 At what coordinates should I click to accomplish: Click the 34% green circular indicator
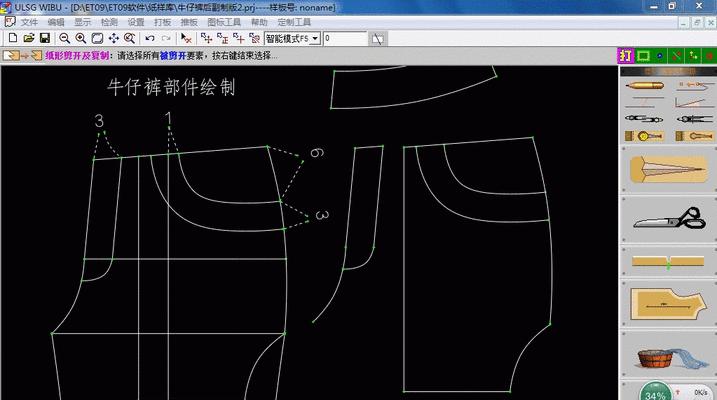[x=655, y=393]
